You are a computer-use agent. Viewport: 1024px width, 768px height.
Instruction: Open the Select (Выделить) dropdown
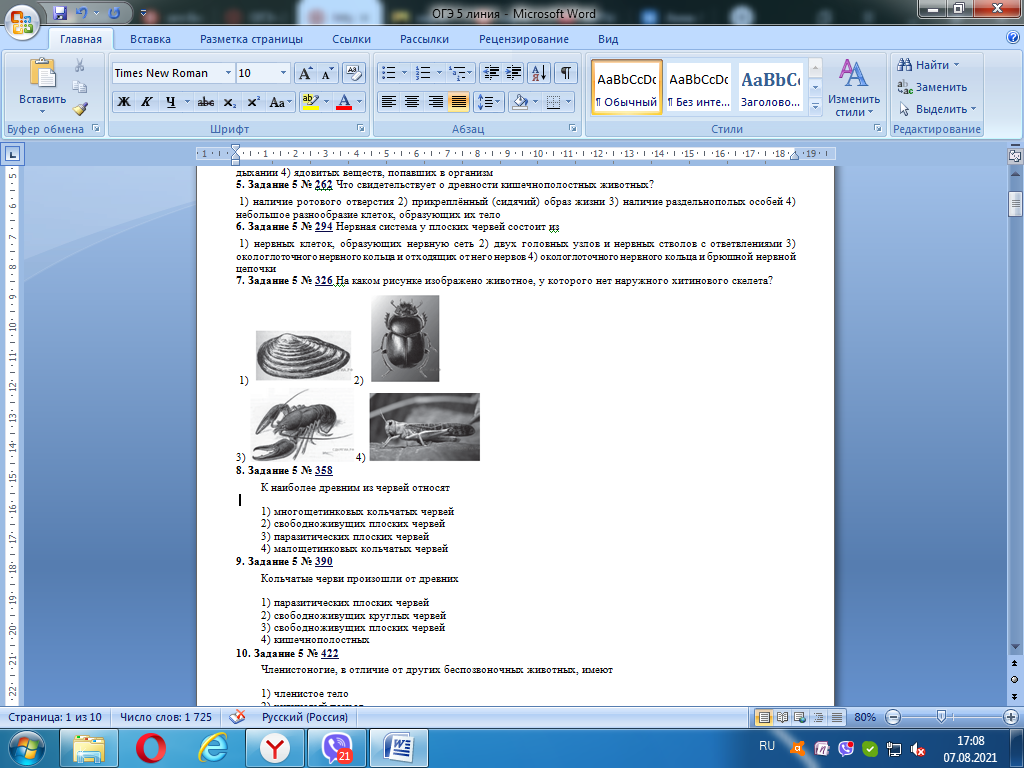coord(938,108)
